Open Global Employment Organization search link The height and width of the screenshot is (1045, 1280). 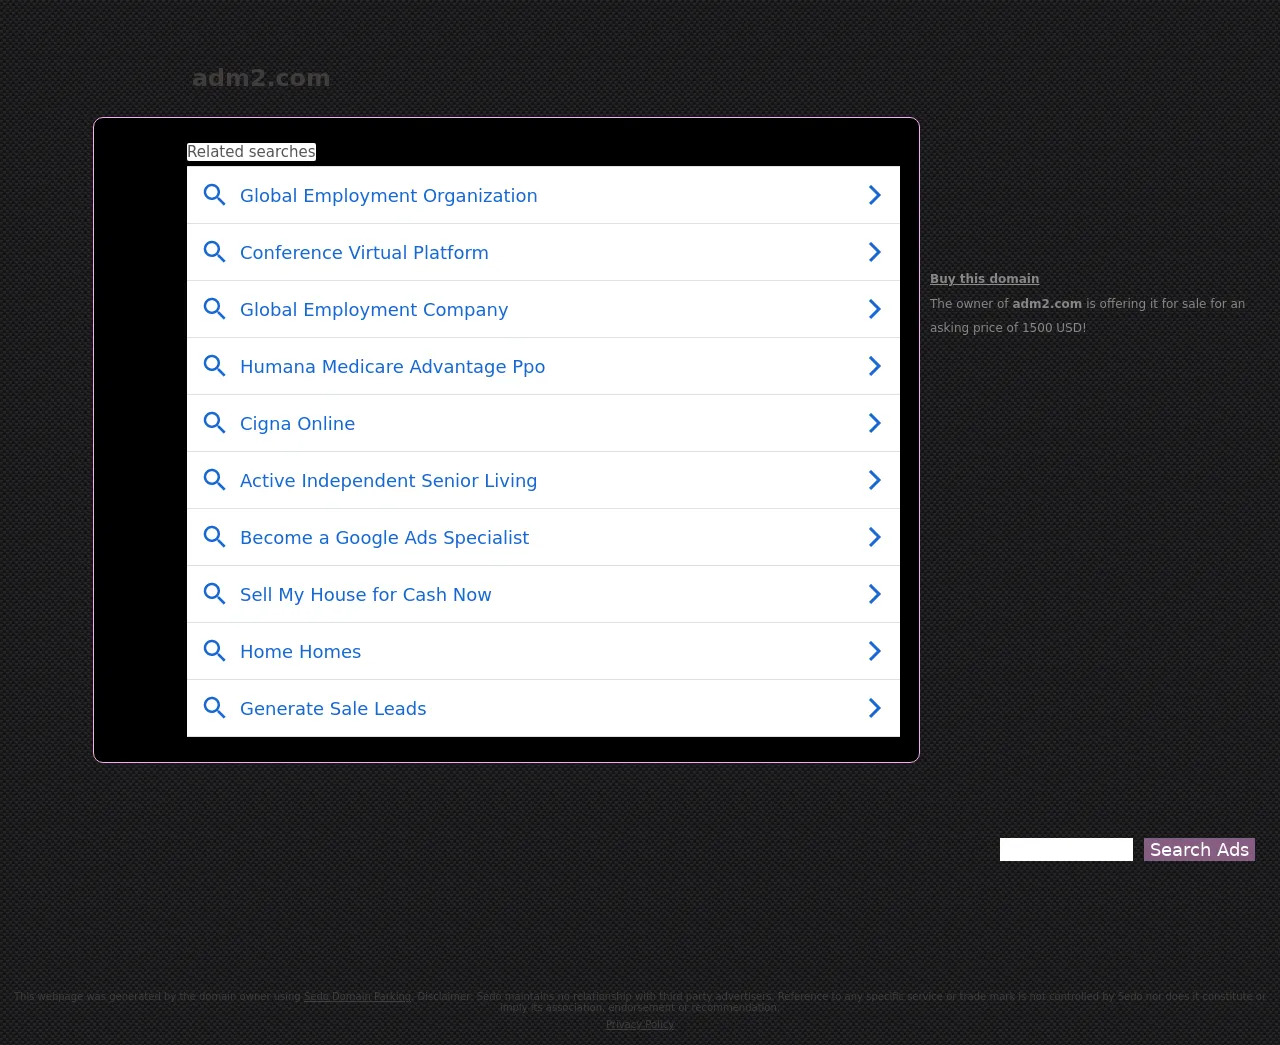tap(543, 195)
